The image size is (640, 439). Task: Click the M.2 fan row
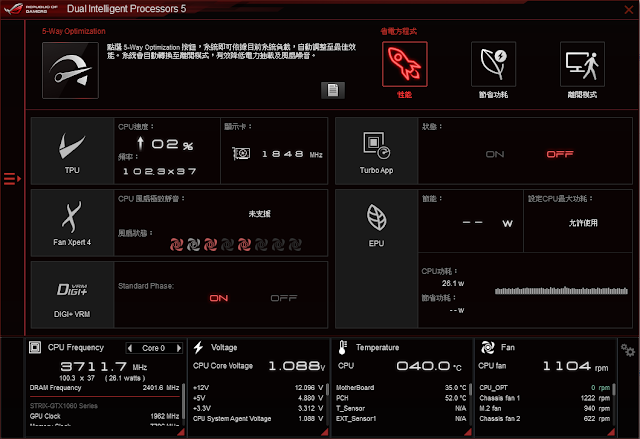(544, 408)
